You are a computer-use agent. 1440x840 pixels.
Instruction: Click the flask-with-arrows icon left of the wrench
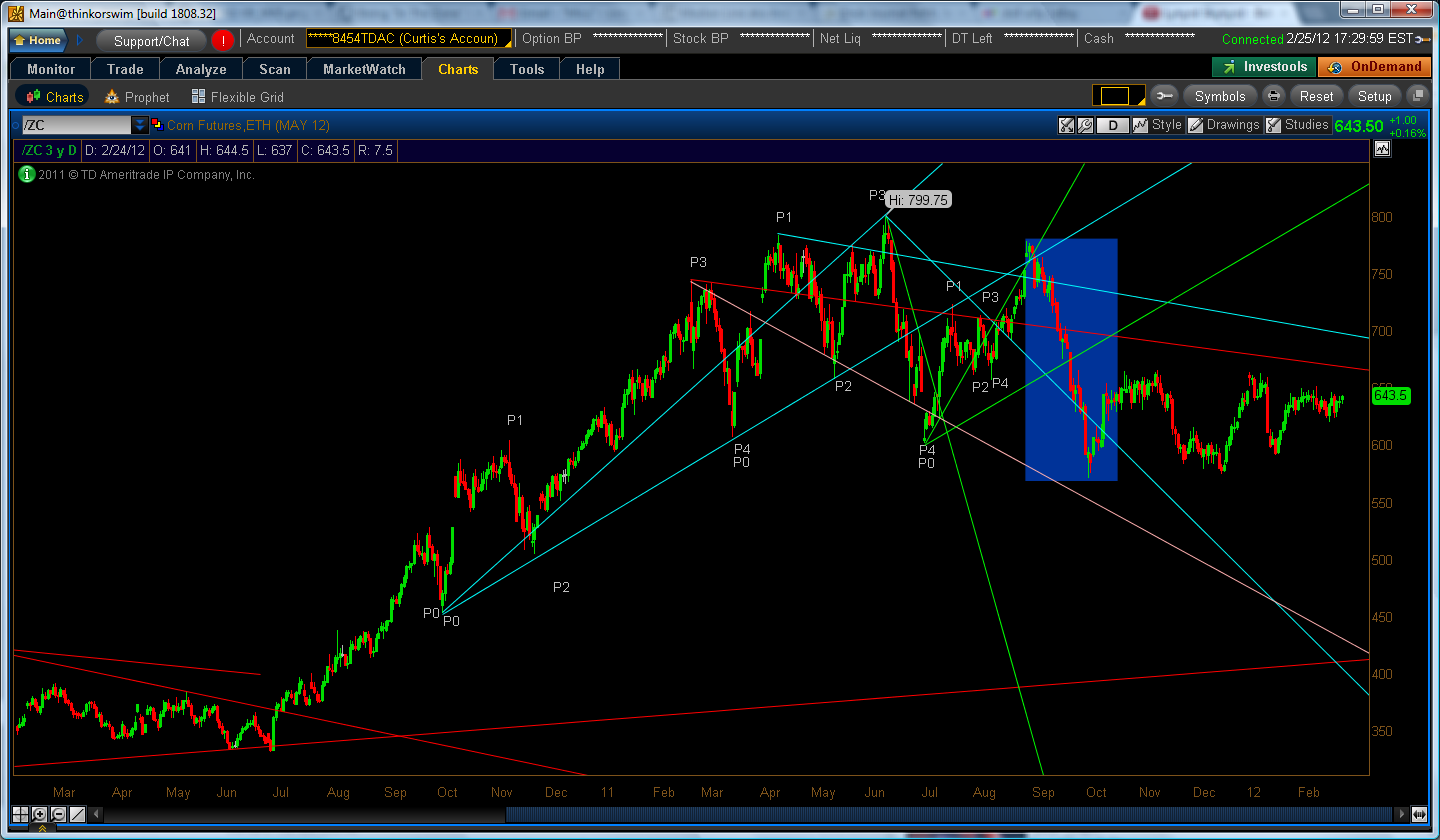1067,125
